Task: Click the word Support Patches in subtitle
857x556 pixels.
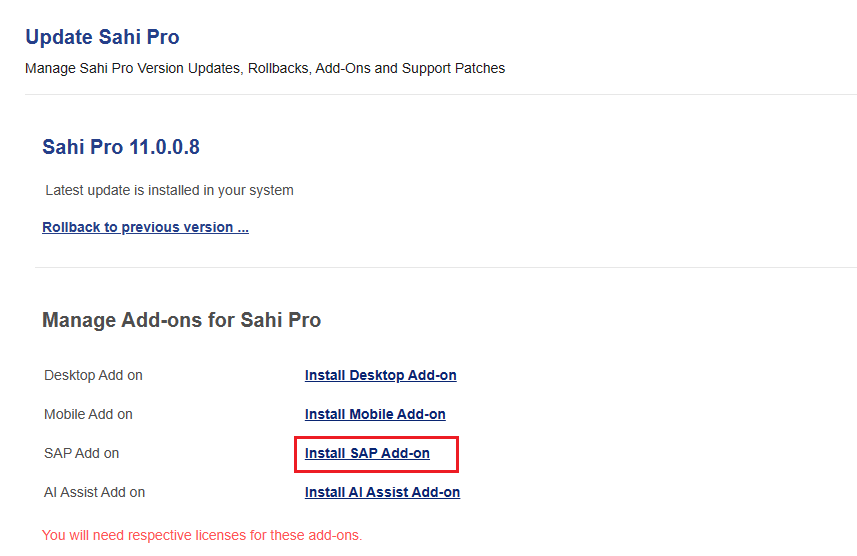Action: (x=455, y=68)
